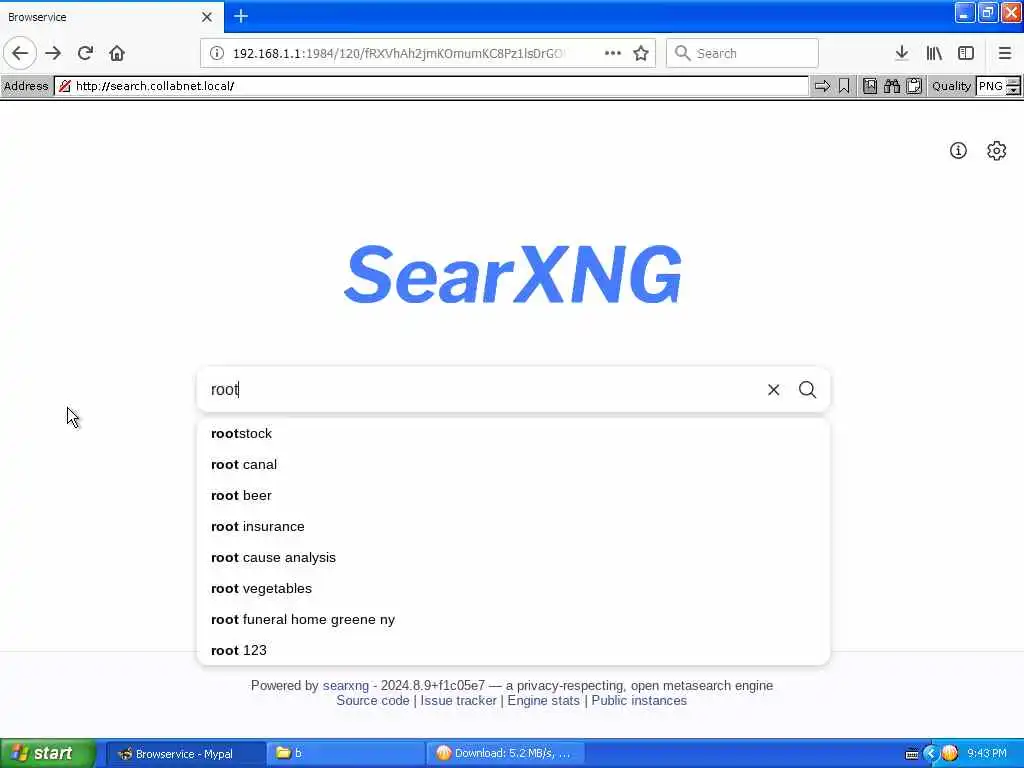Open the site information icon in URL bar
The width and height of the screenshot is (1024, 768).
tap(217, 53)
